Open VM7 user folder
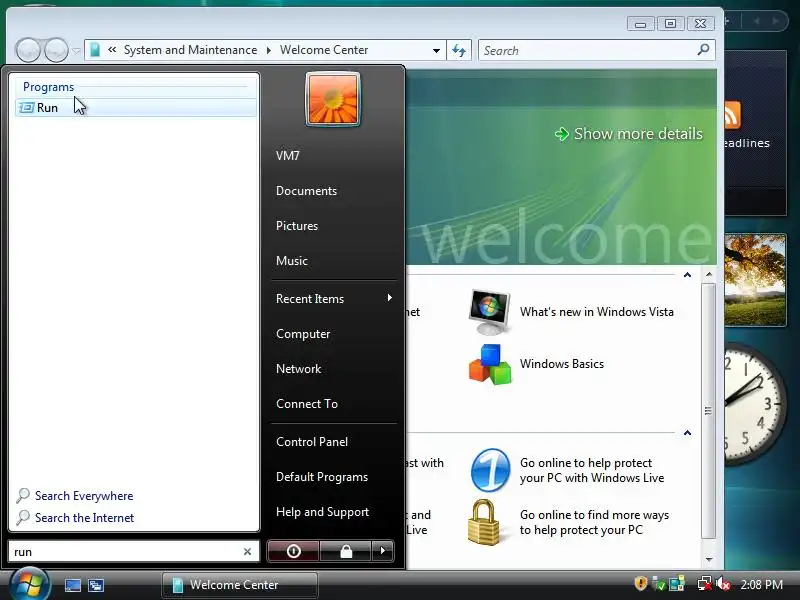Screen dimensions: 800x600 pos(288,156)
